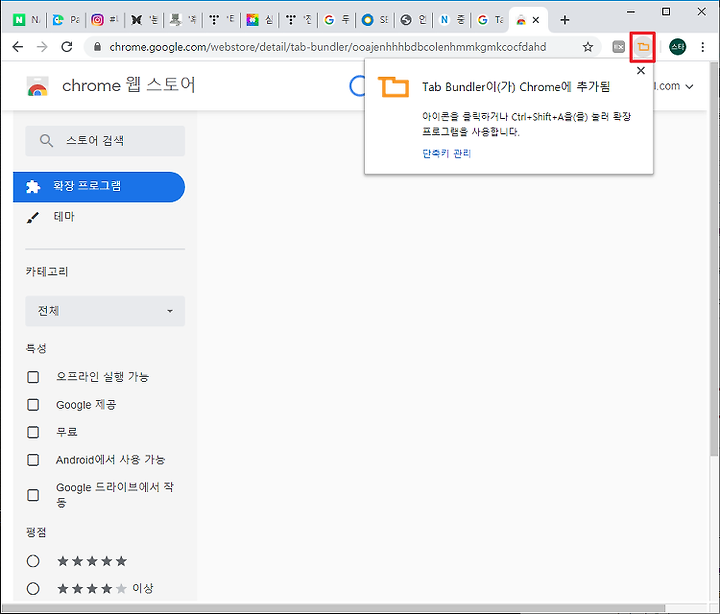
Task: Check the 오프라인 실행 가능 checkbox
Action: [33, 377]
